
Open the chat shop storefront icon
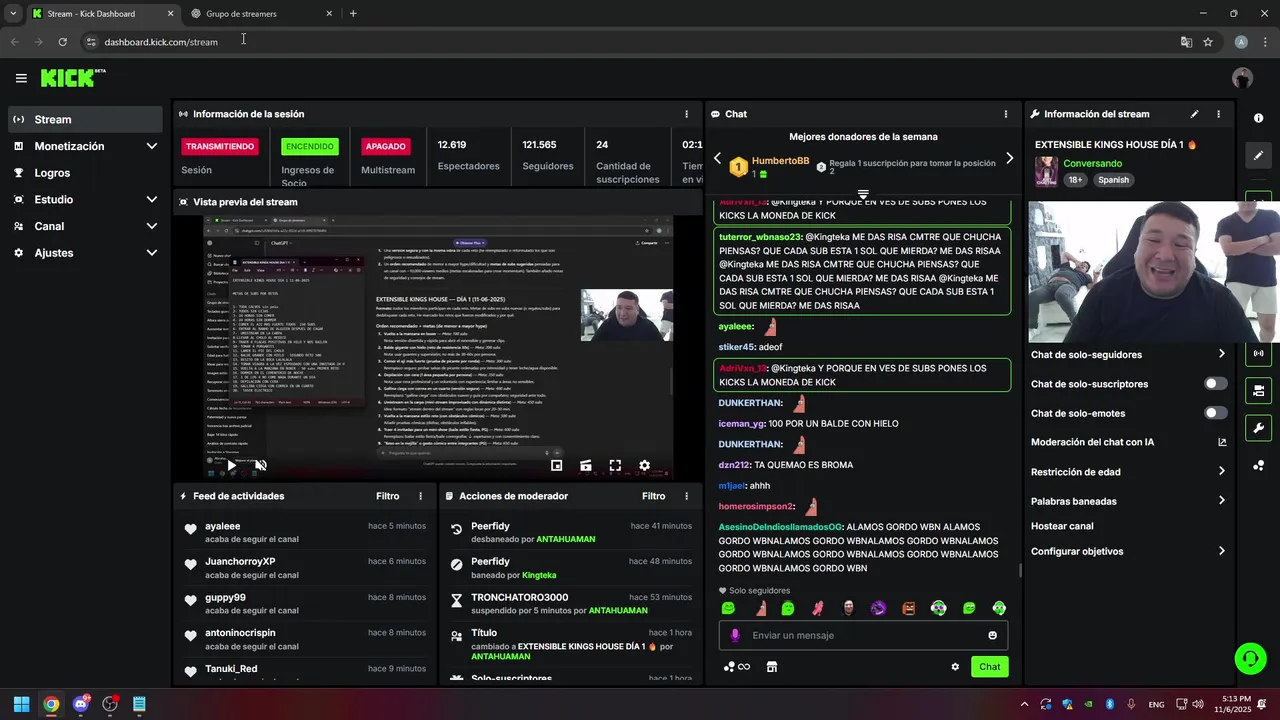click(772, 667)
